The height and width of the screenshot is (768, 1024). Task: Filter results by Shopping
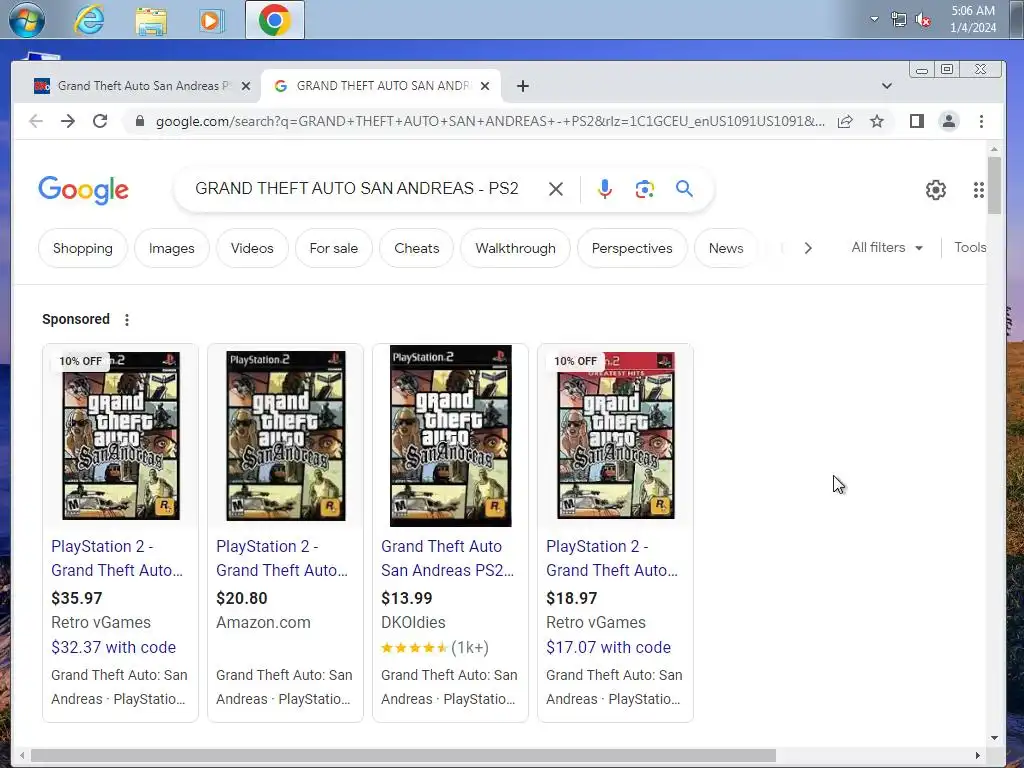click(x=83, y=248)
